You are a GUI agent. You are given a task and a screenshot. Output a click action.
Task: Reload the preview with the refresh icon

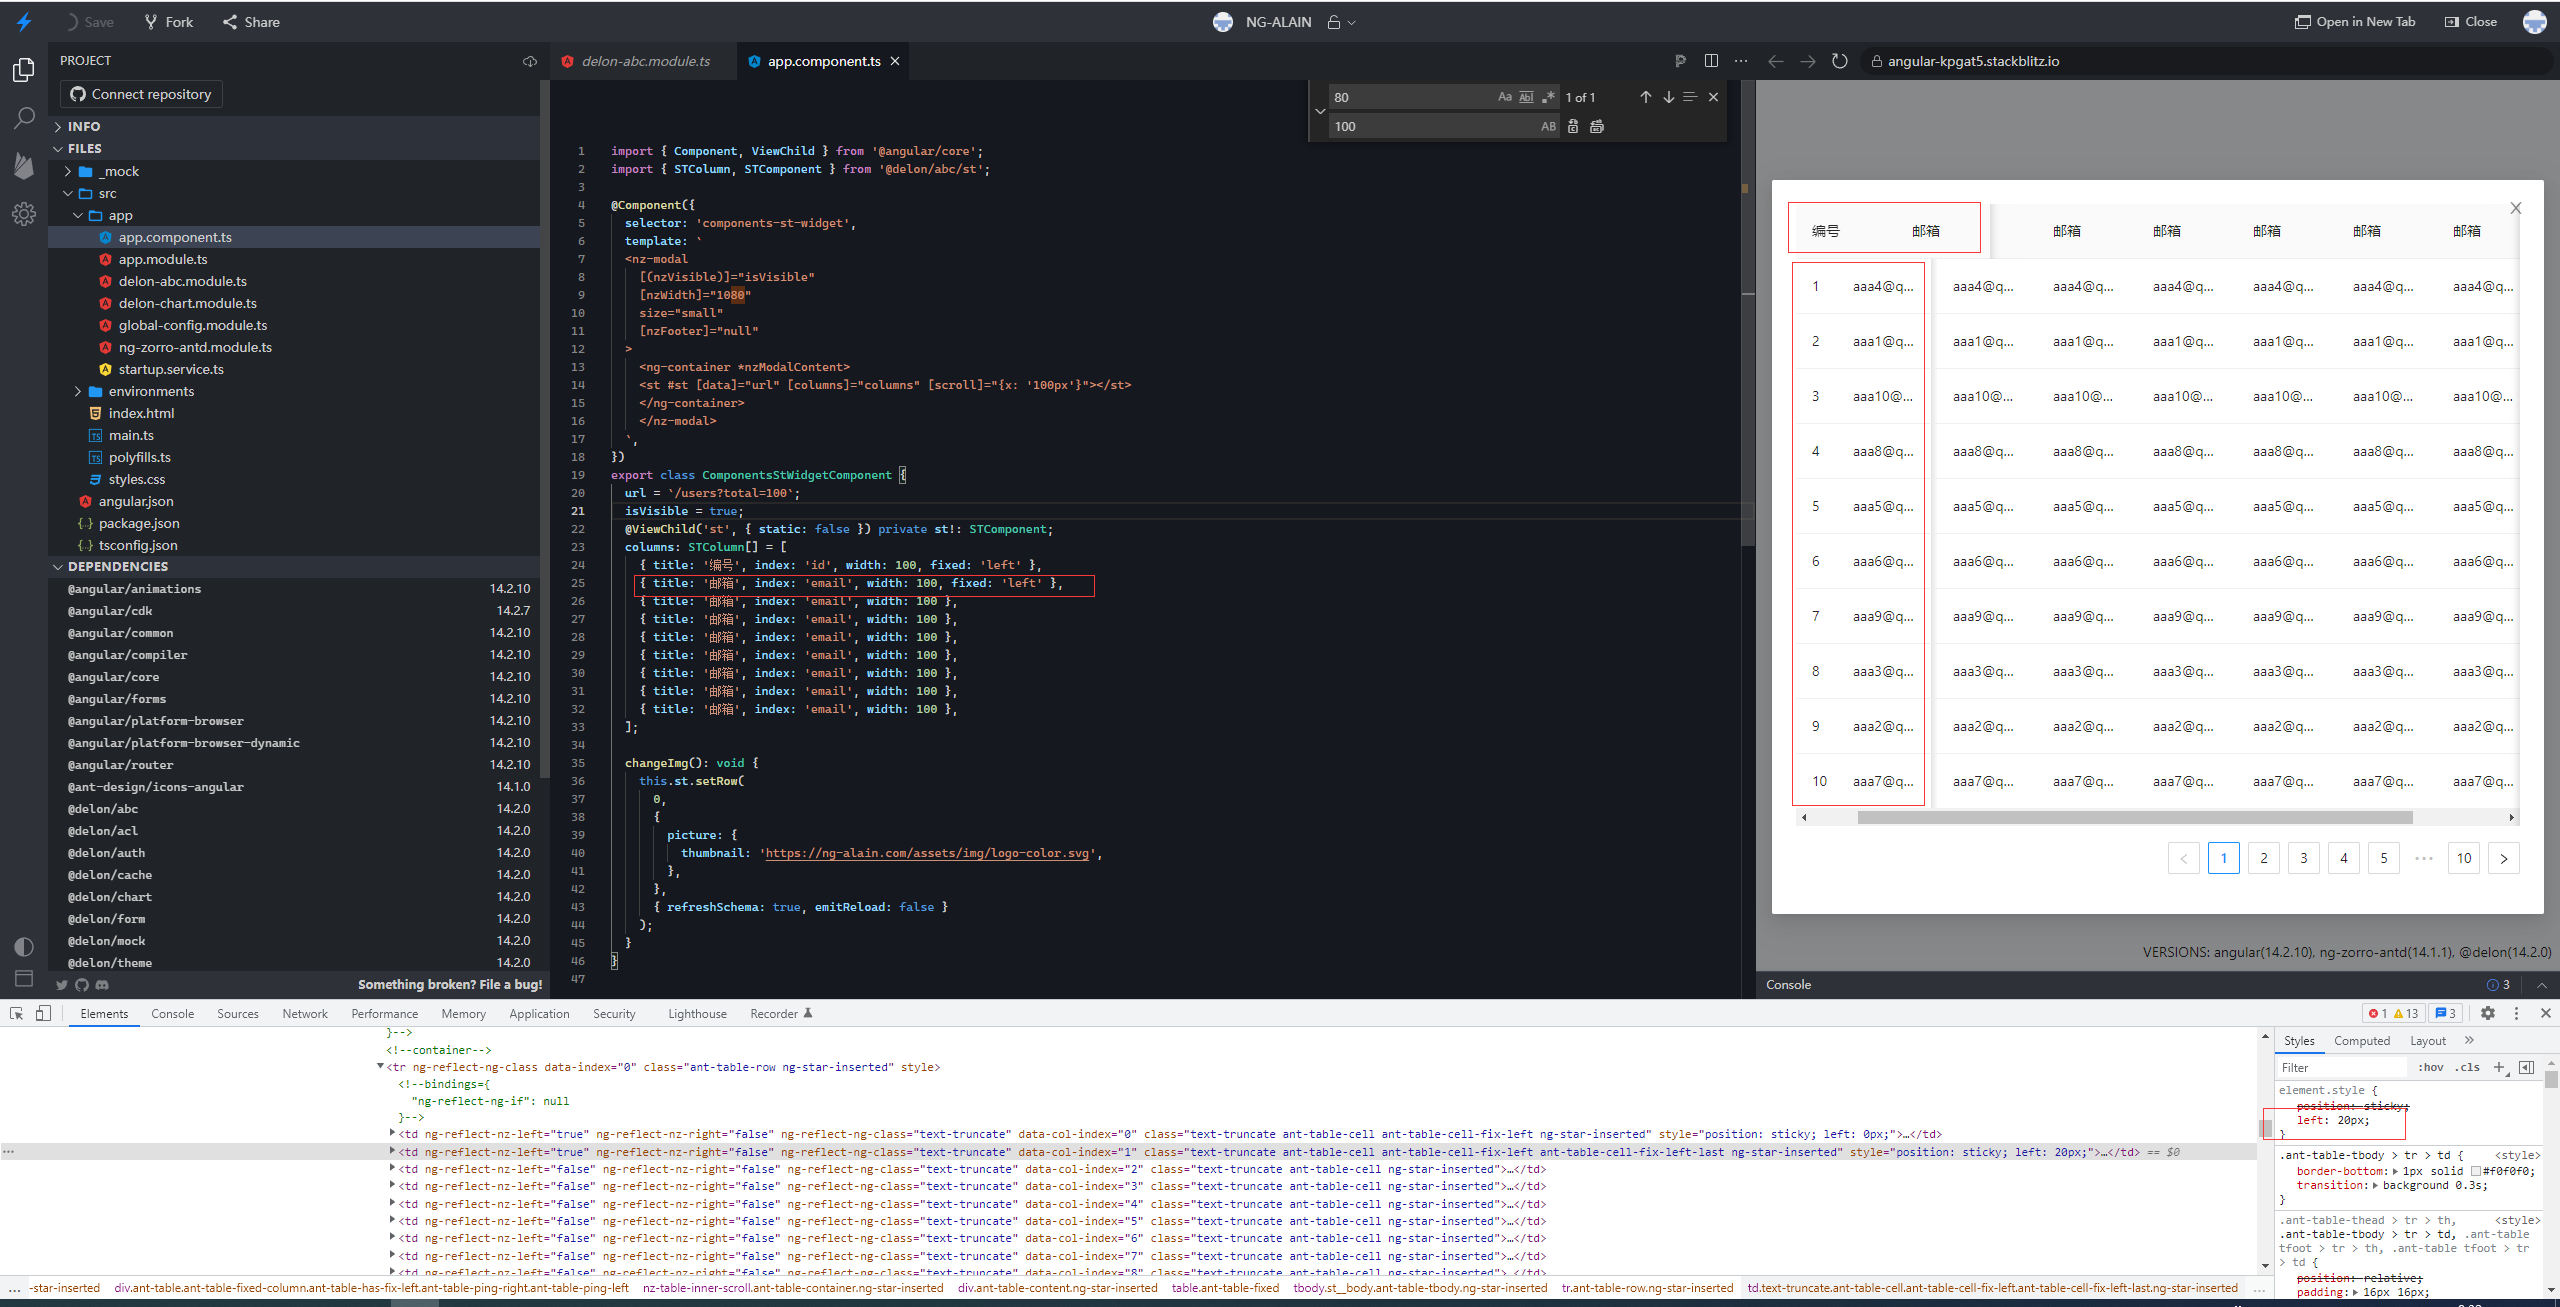pos(1839,61)
